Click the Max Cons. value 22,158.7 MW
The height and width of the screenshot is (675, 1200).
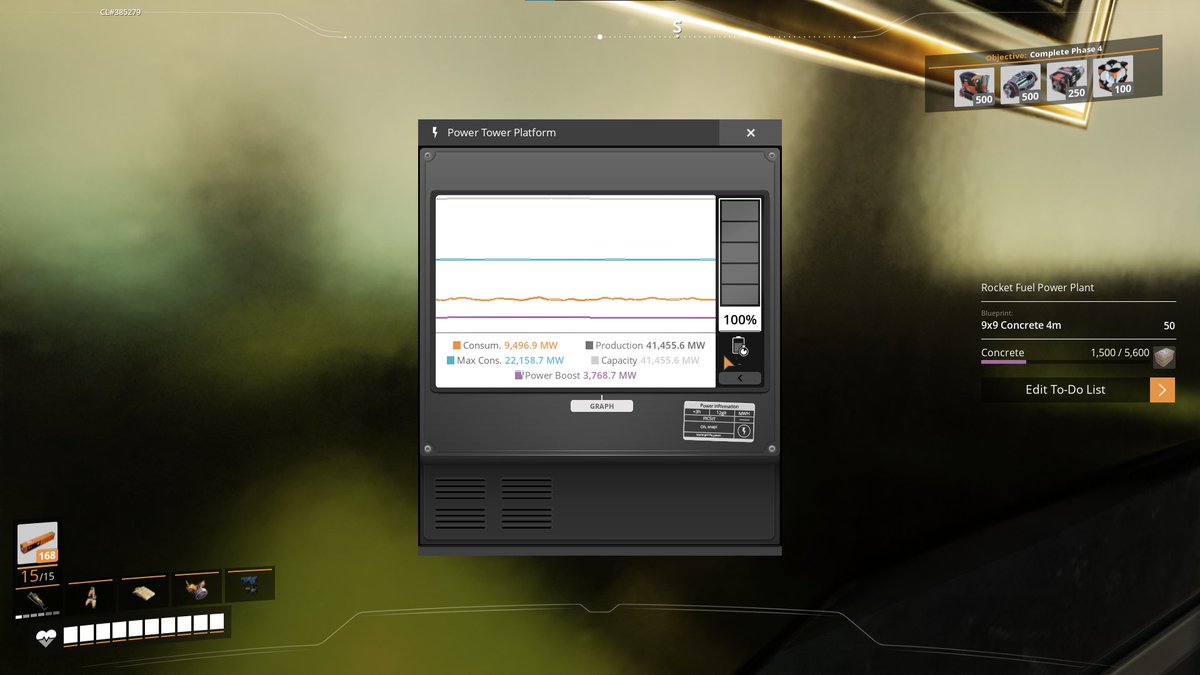click(533, 360)
